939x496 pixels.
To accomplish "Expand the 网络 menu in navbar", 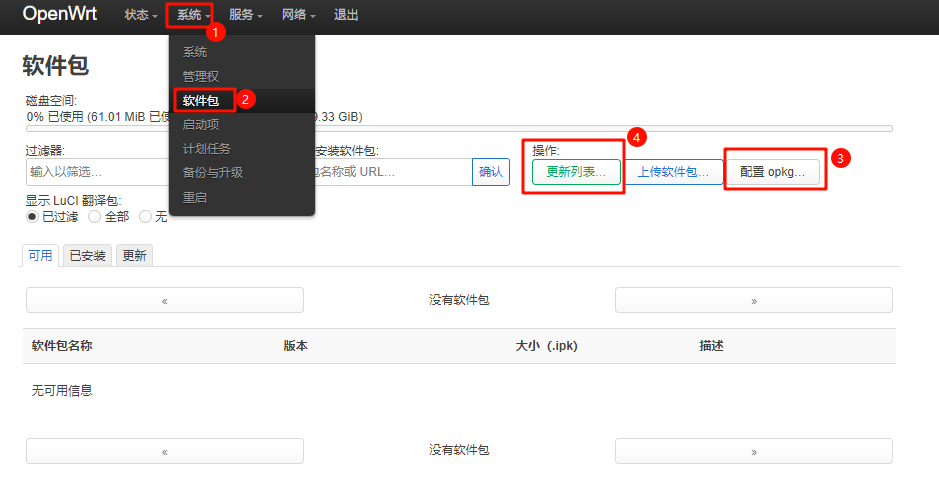I will pos(298,16).
